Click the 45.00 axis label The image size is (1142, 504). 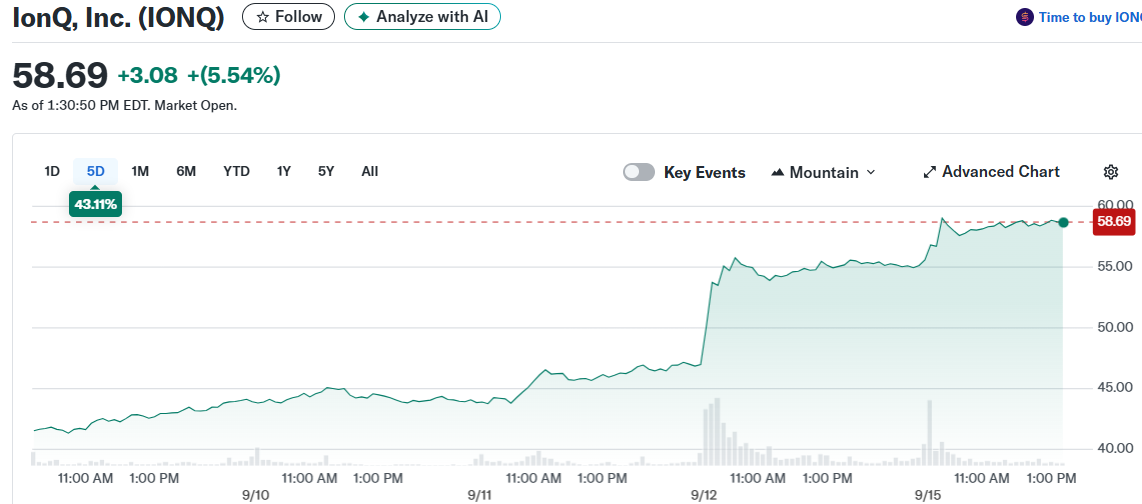click(1114, 387)
